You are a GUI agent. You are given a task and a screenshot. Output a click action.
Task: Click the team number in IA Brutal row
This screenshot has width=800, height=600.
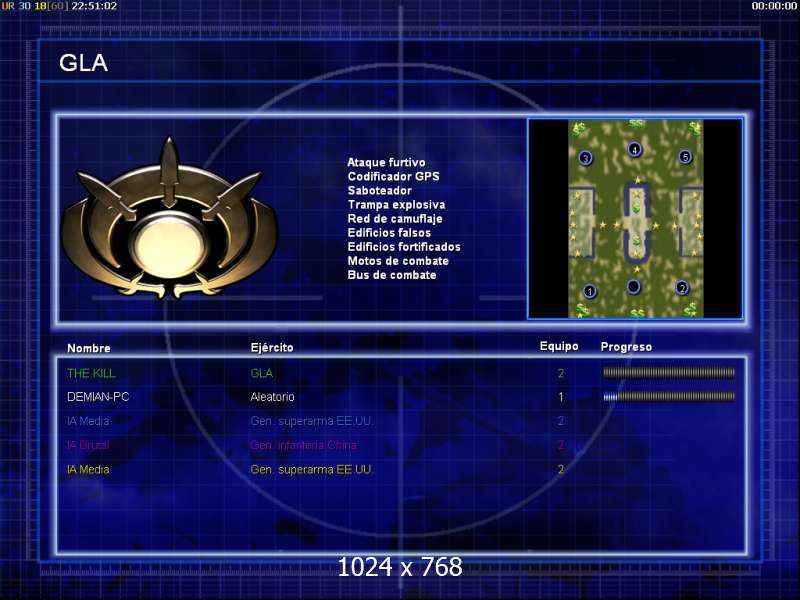(561, 445)
